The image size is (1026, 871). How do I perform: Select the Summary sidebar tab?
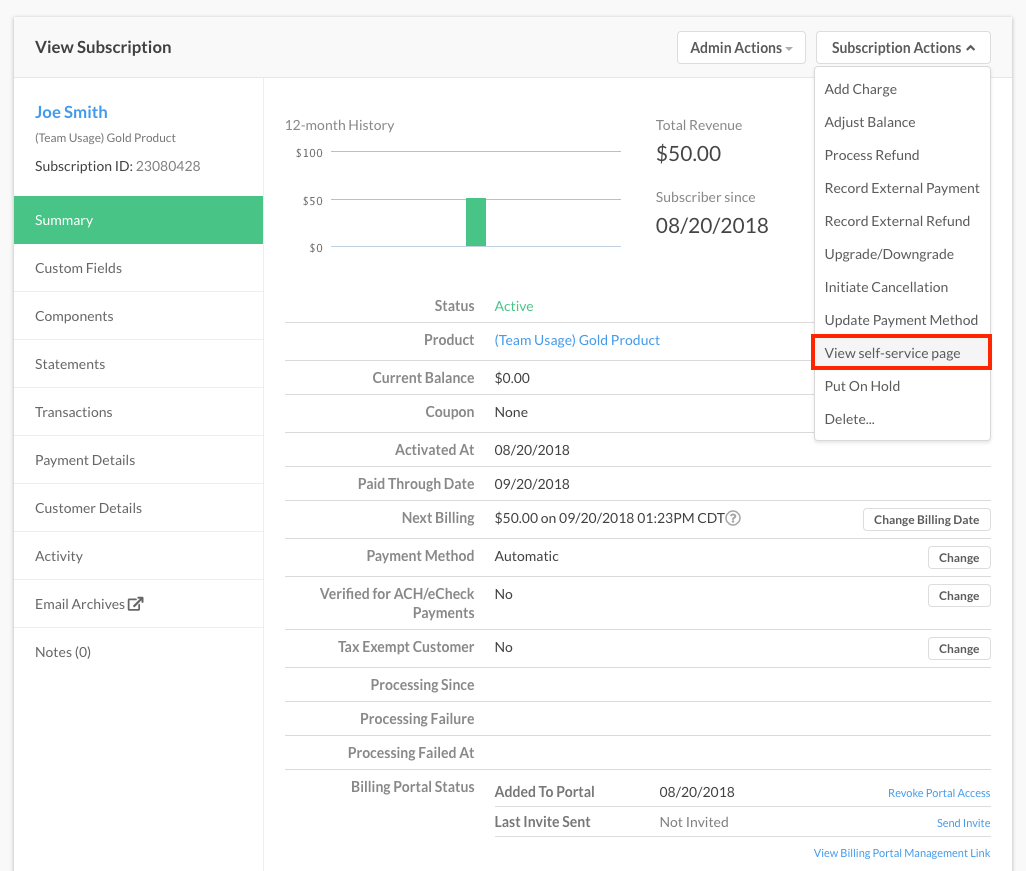pyautogui.click(x=139, y=220)
